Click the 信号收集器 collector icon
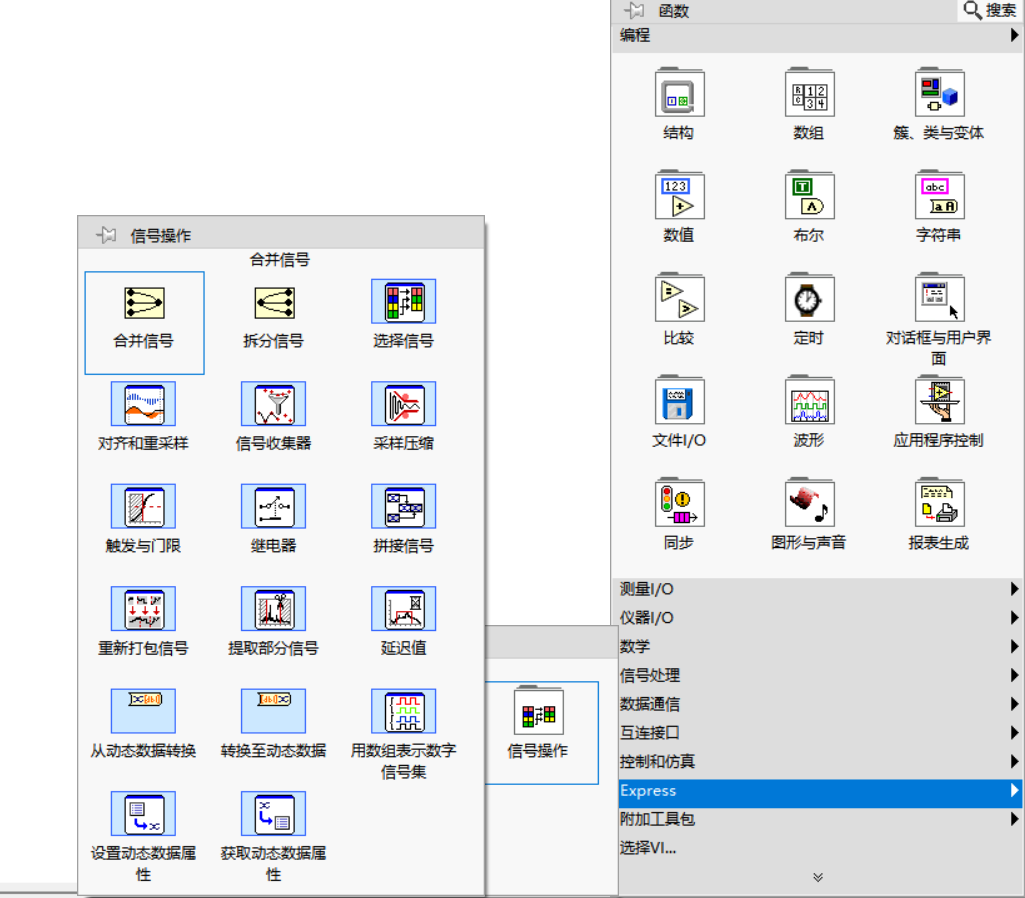This screenshot has width=1025, height=898. click(x=273, y=405)
